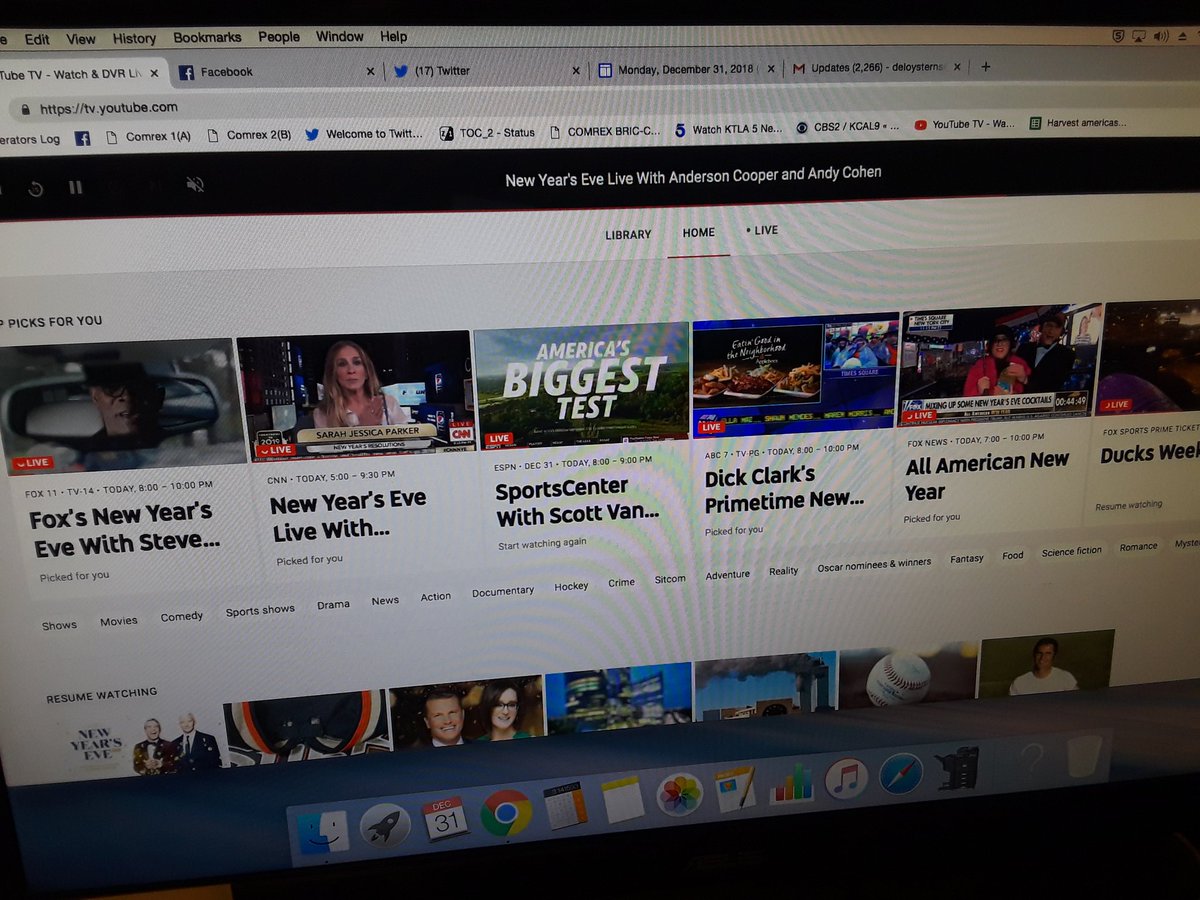Open the Photos app from the Dock
The height and width of the screenshot is (900, 1200).
[x=680, y=795]
